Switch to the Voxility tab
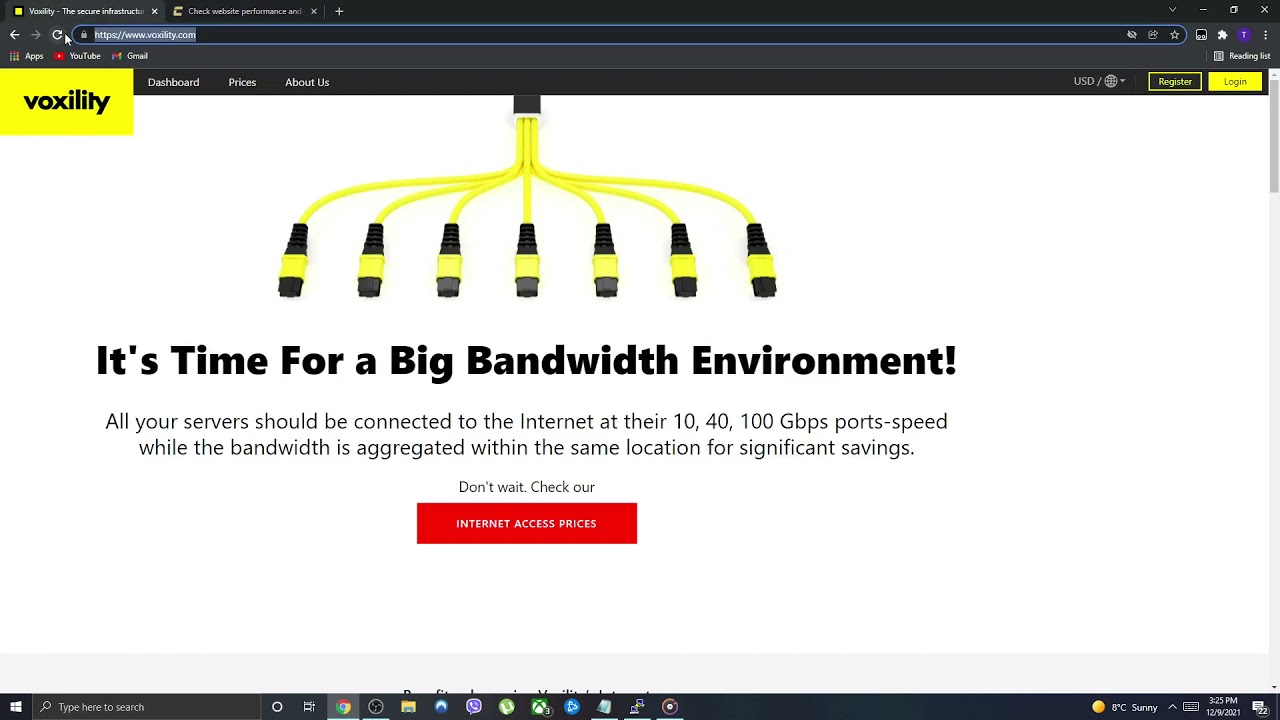Viewport: 1280px width, 720px height. tap(84, 11)
